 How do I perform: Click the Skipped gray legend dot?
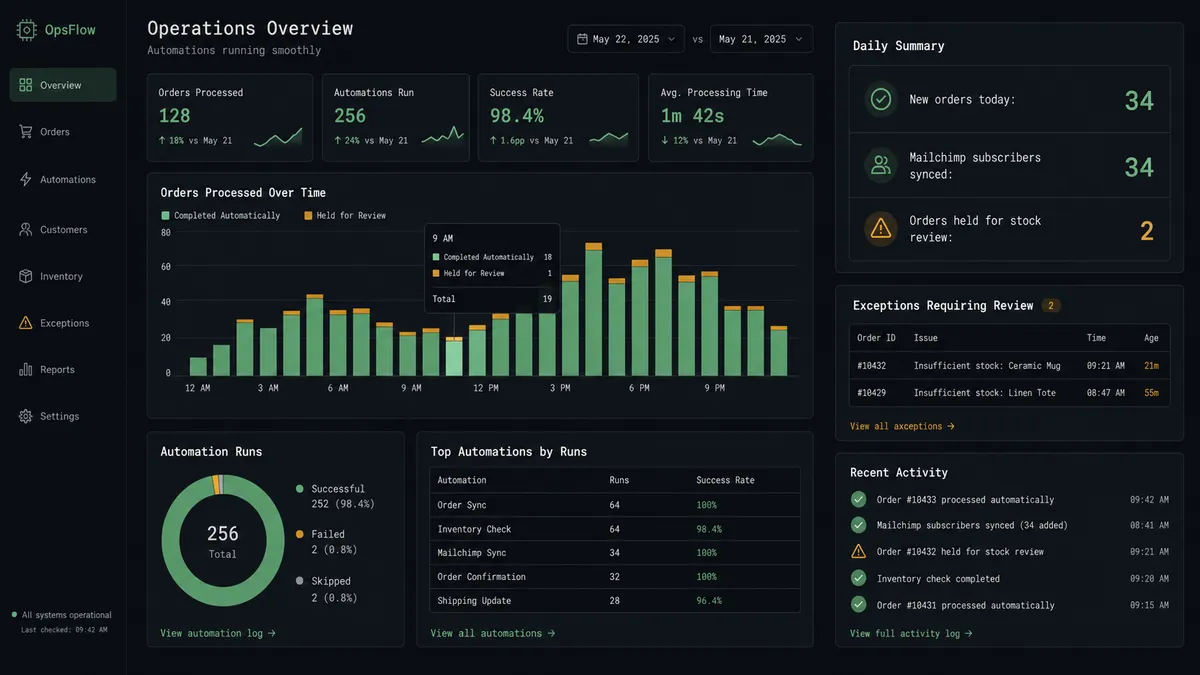coord(299,581)
